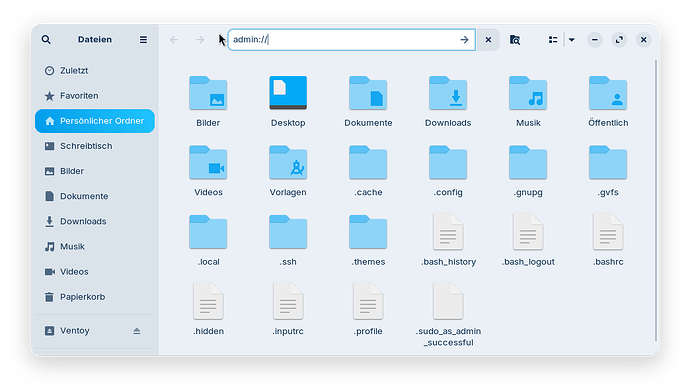Select the .ssh folder
This screenshot has height=392, width=690.
point(288,232)
